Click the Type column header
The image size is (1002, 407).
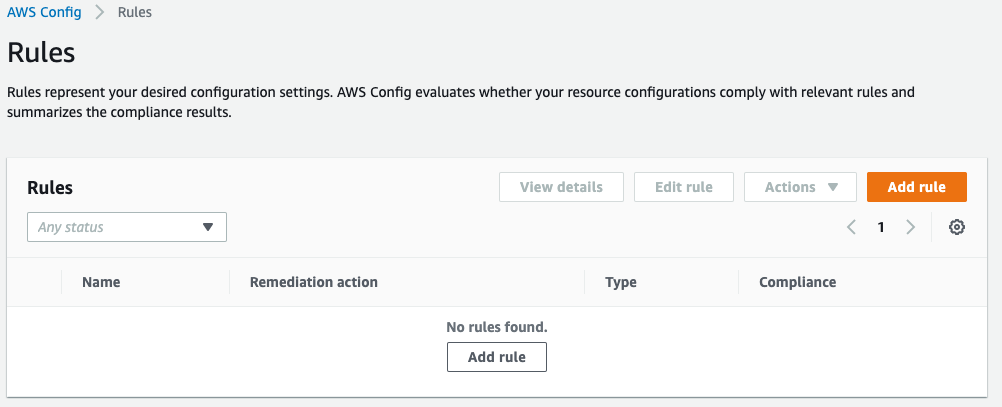point(621,282)
